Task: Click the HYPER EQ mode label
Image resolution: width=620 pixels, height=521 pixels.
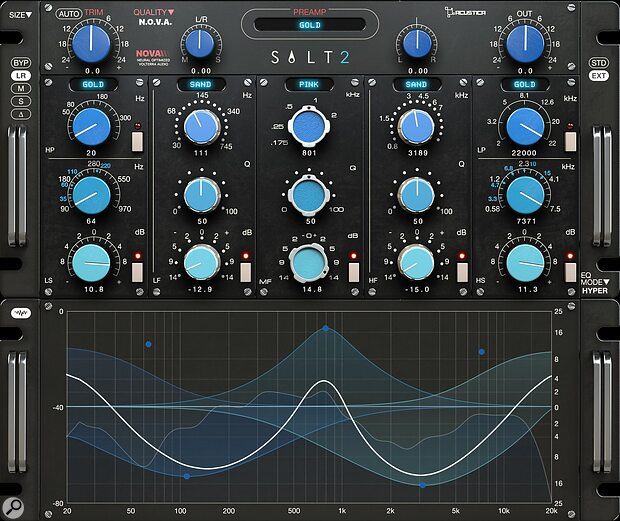Action: (x=595, y=291)
